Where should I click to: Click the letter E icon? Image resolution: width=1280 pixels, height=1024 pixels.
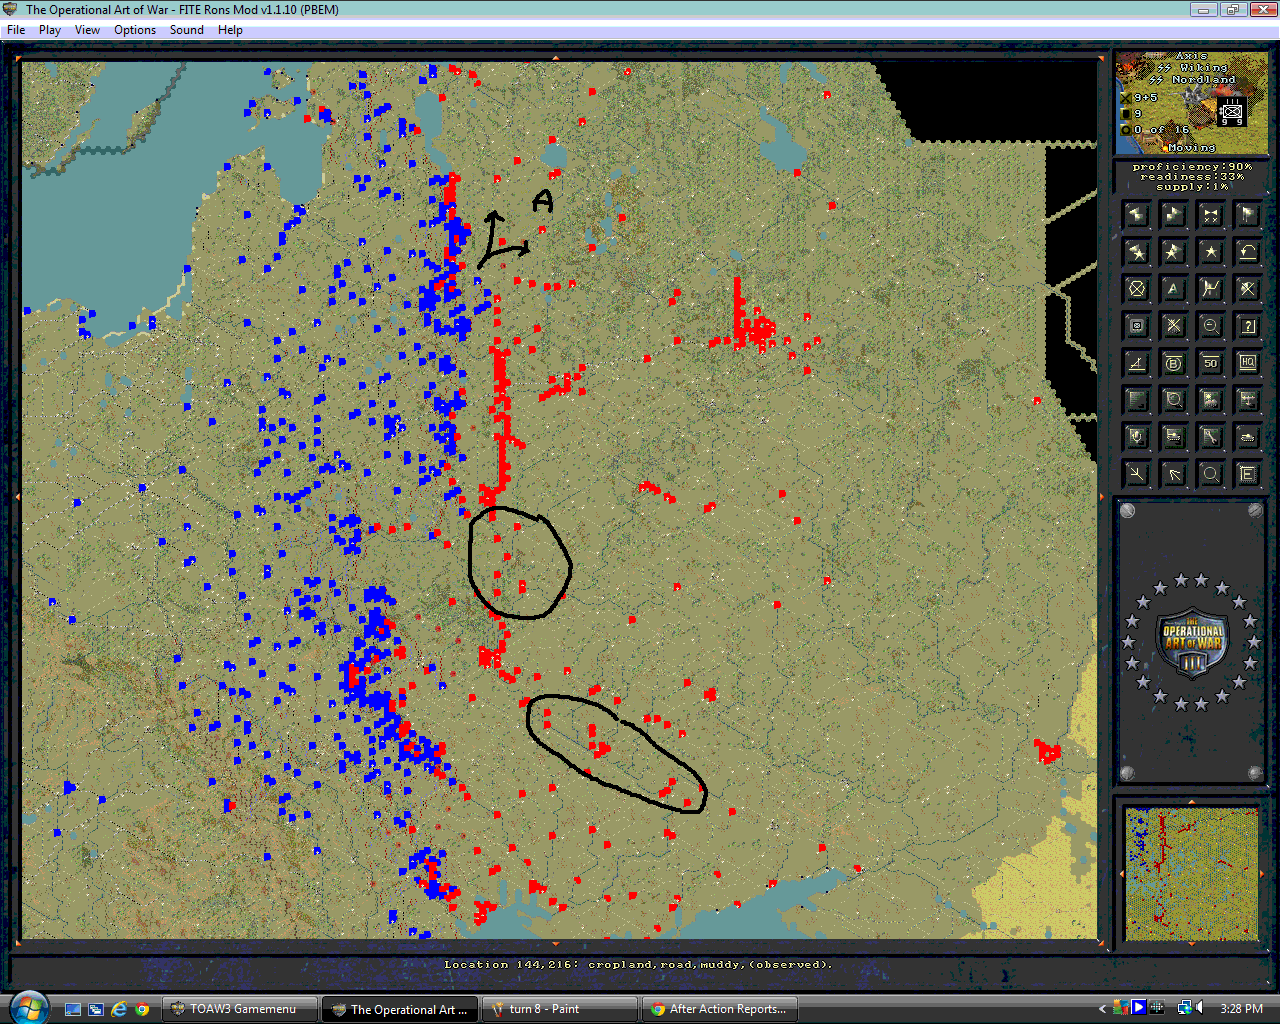(1248, 474)
